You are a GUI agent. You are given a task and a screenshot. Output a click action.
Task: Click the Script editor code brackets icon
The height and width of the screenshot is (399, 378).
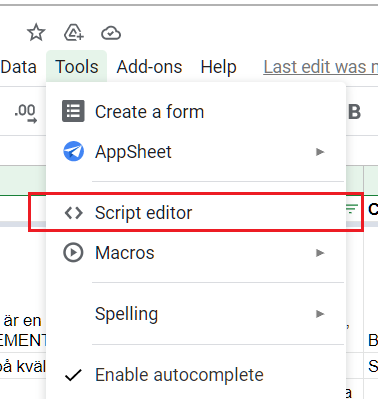(74, 213)
